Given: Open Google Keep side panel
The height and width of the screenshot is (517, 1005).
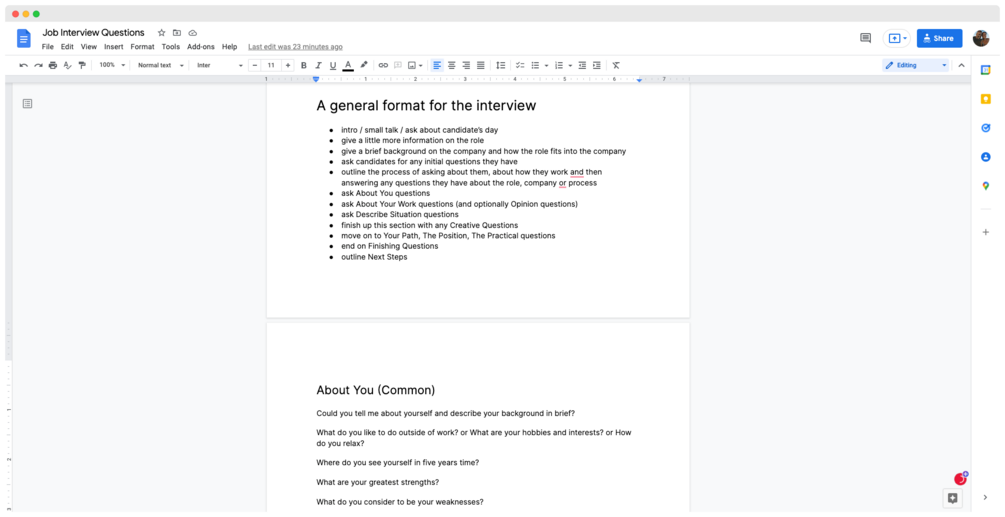Looking at the screenshot, I should click(x=986, y=99).
